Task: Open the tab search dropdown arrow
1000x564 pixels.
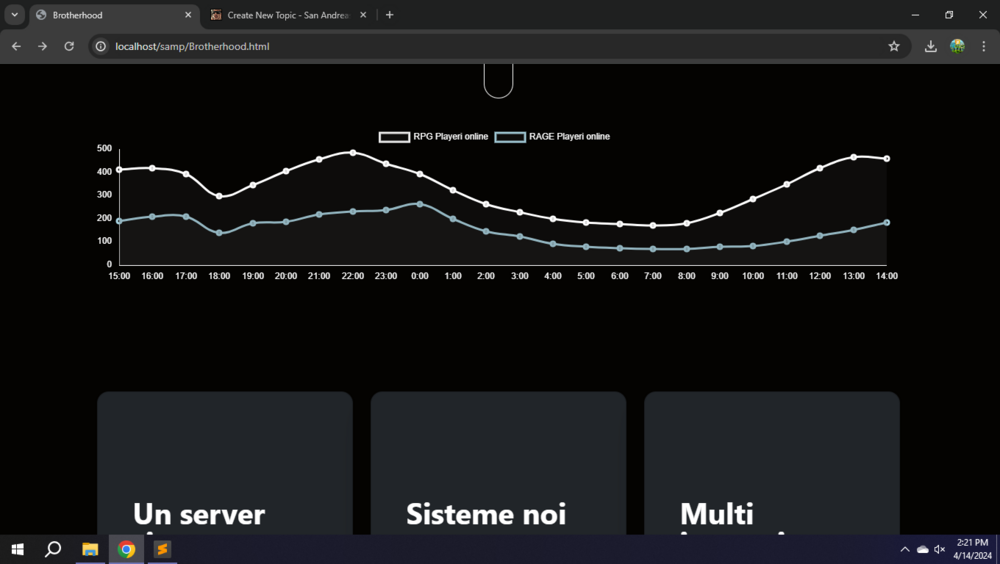Action: (14, 15)
